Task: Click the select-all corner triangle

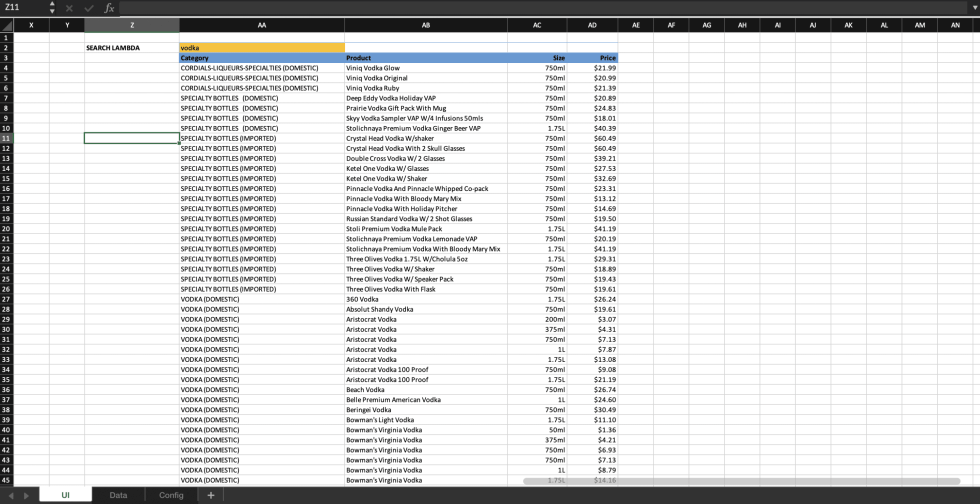Action: tap(6, 25)
